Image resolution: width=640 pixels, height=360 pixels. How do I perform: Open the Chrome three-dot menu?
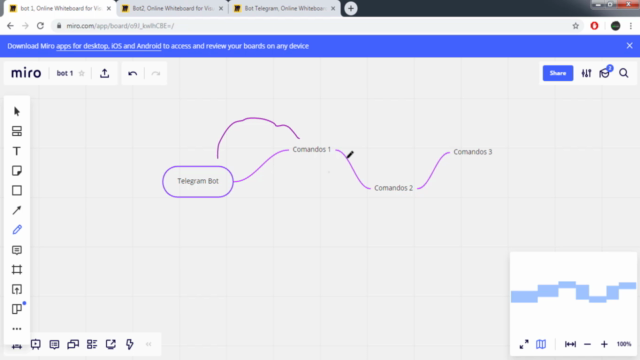click(631, 26)
